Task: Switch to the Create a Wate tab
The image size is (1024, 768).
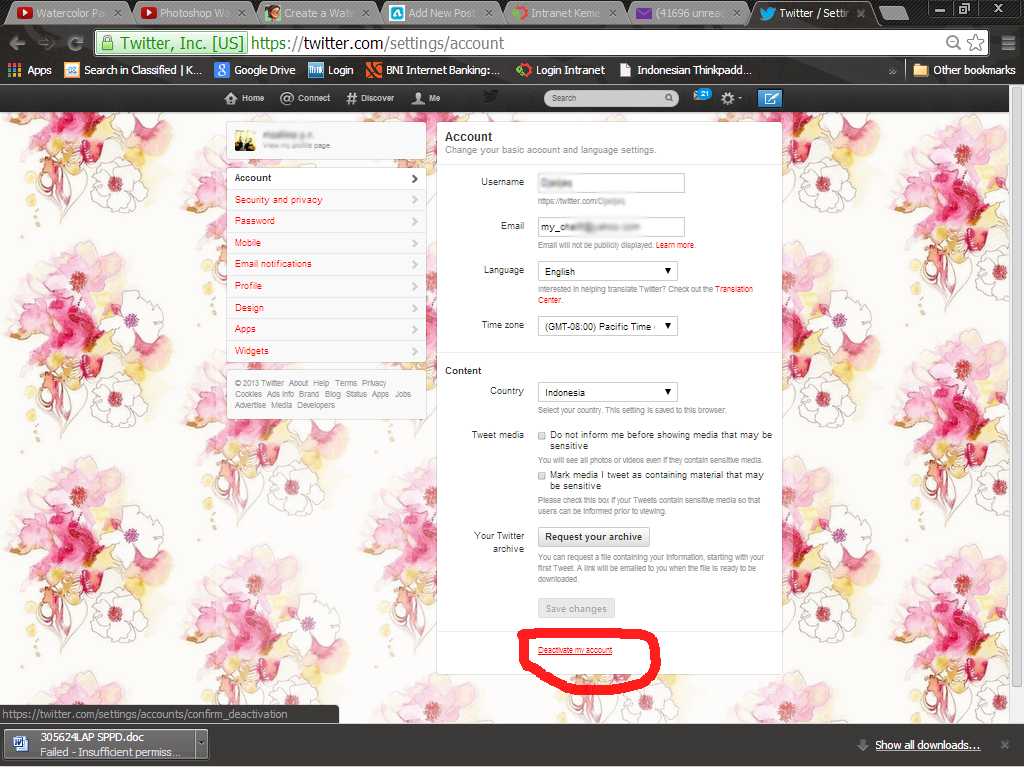Action: pyautogui.click(x=316, y=12)
